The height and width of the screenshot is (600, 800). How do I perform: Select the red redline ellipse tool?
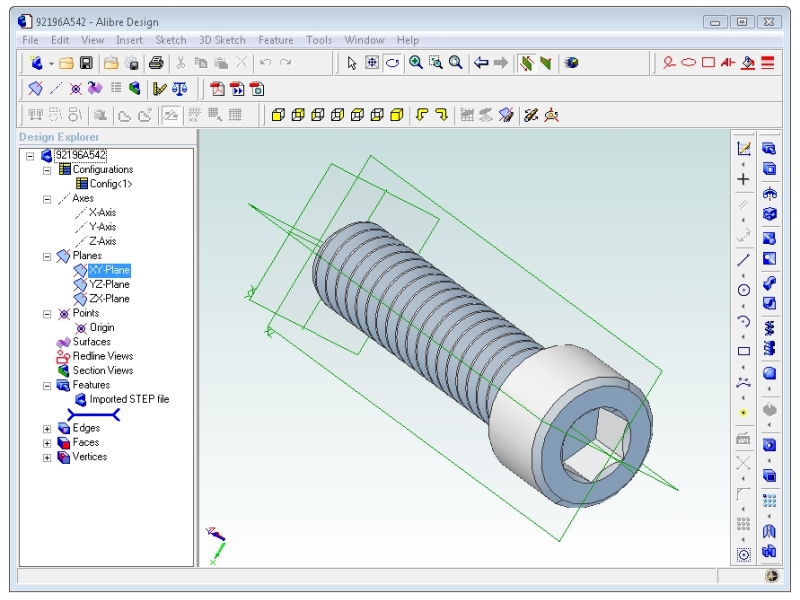coord(688,63)
